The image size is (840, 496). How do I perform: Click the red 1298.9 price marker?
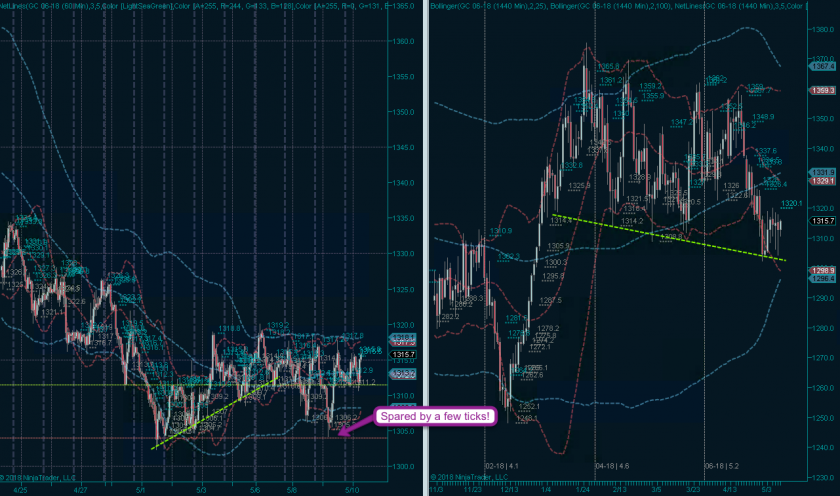coord(822,270)
